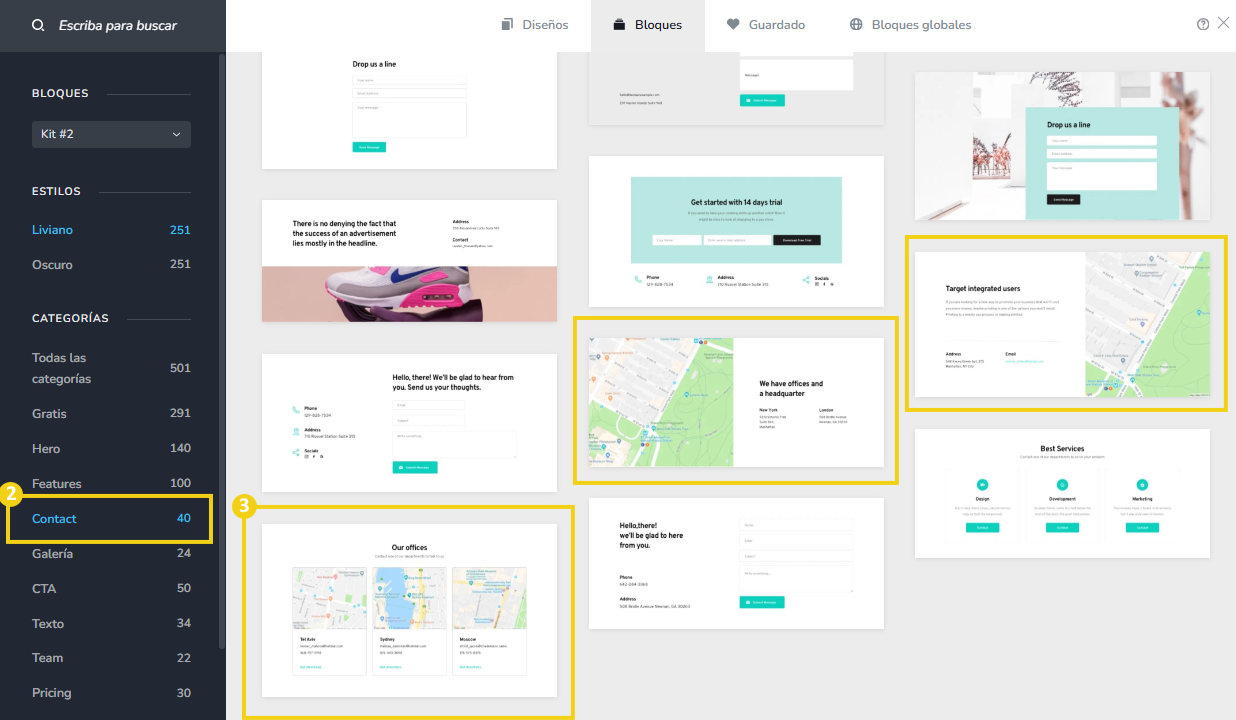Select the Bloques tab
This screenshot has height=720, width=1236.
tap(647, 25)
